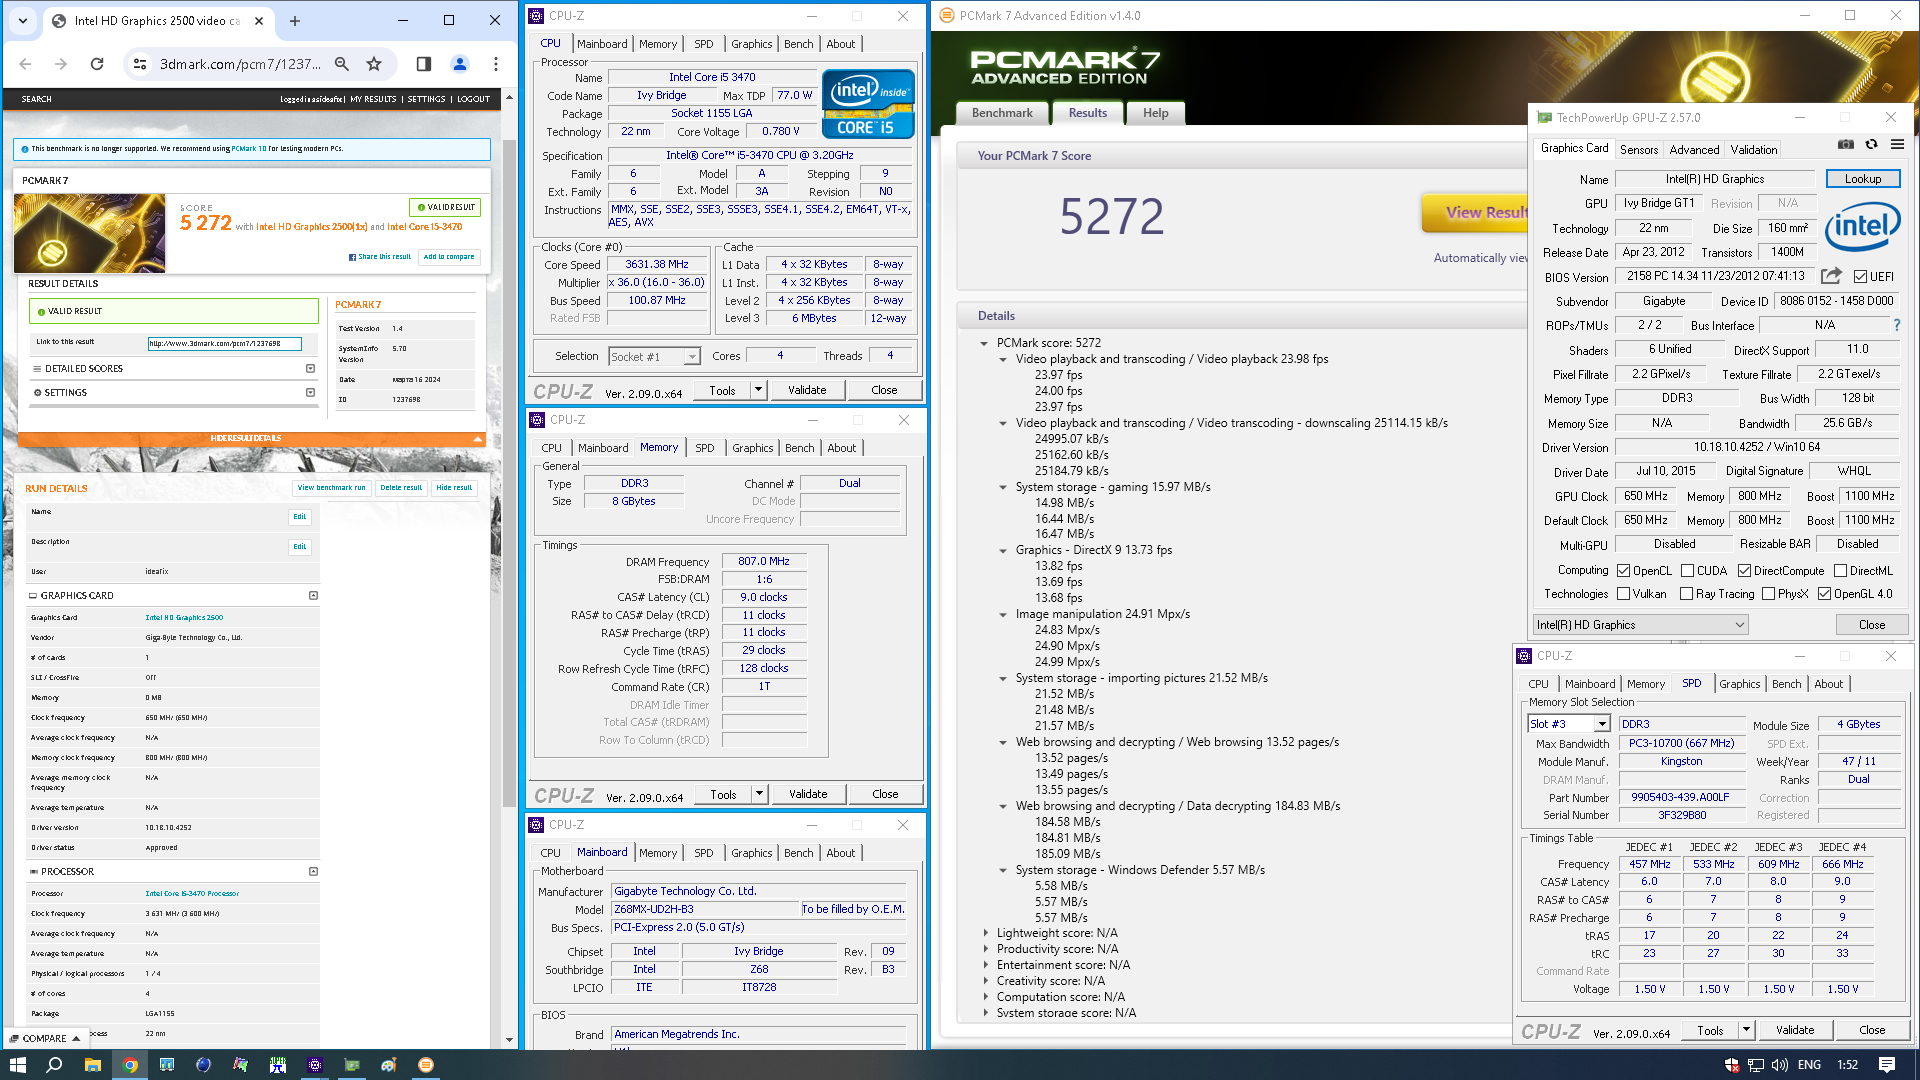The height and width of the screenshot is (1080, 1920).
Task: Open GPU-Z Validation tab
Action: (1754, 150)
